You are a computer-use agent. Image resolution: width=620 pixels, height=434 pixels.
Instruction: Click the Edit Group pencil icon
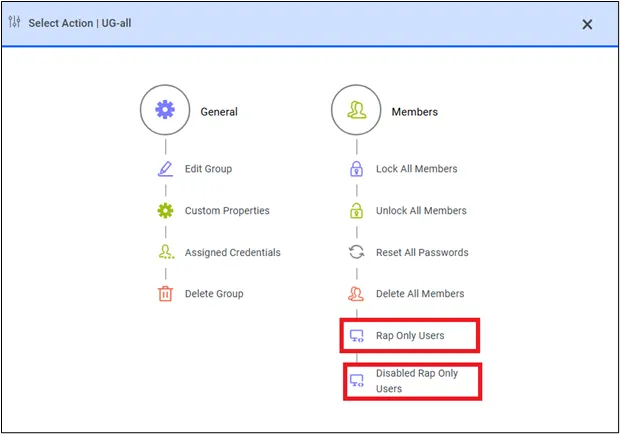[165, 169]
